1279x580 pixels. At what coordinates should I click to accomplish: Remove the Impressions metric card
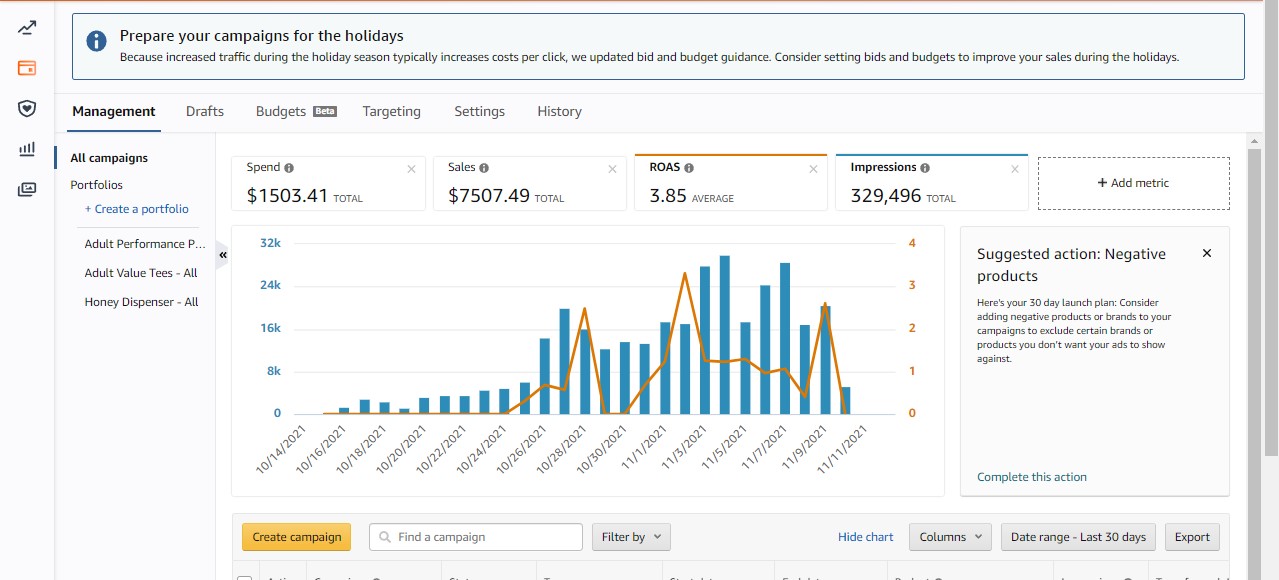click(x=1015, y=169)
